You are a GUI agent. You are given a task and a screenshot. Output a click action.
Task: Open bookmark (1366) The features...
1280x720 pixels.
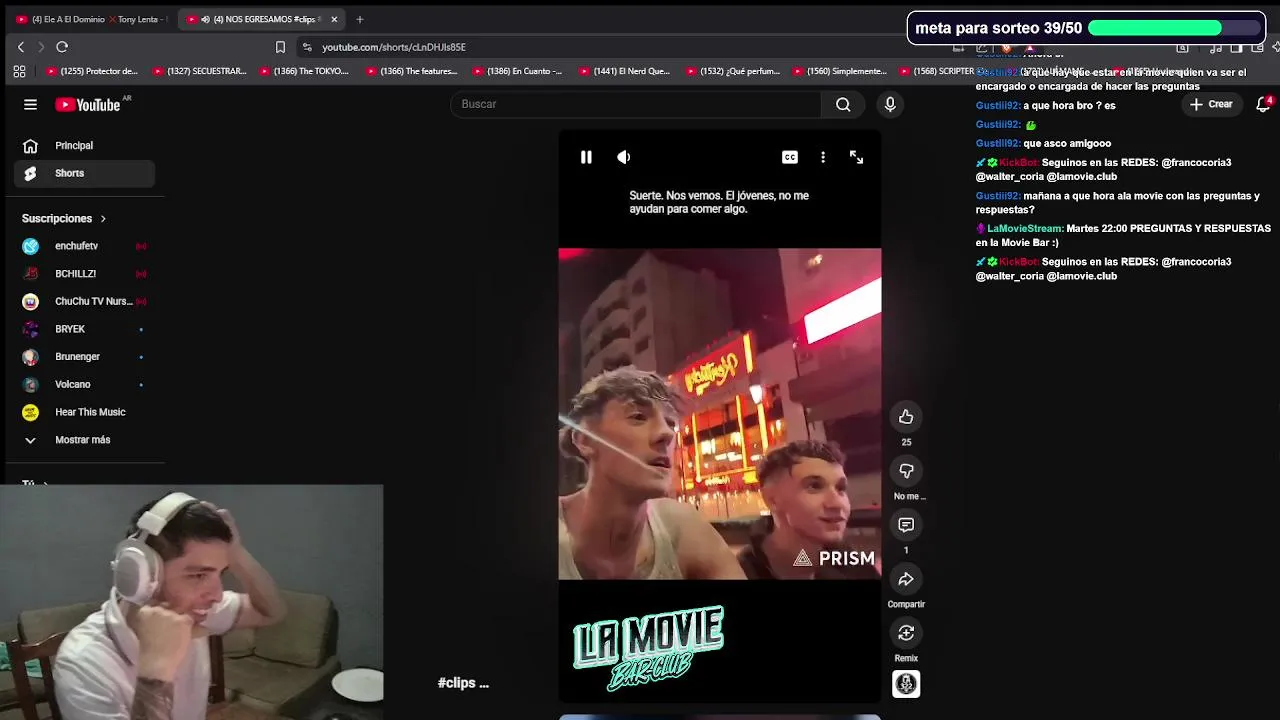tap(412, 71)
